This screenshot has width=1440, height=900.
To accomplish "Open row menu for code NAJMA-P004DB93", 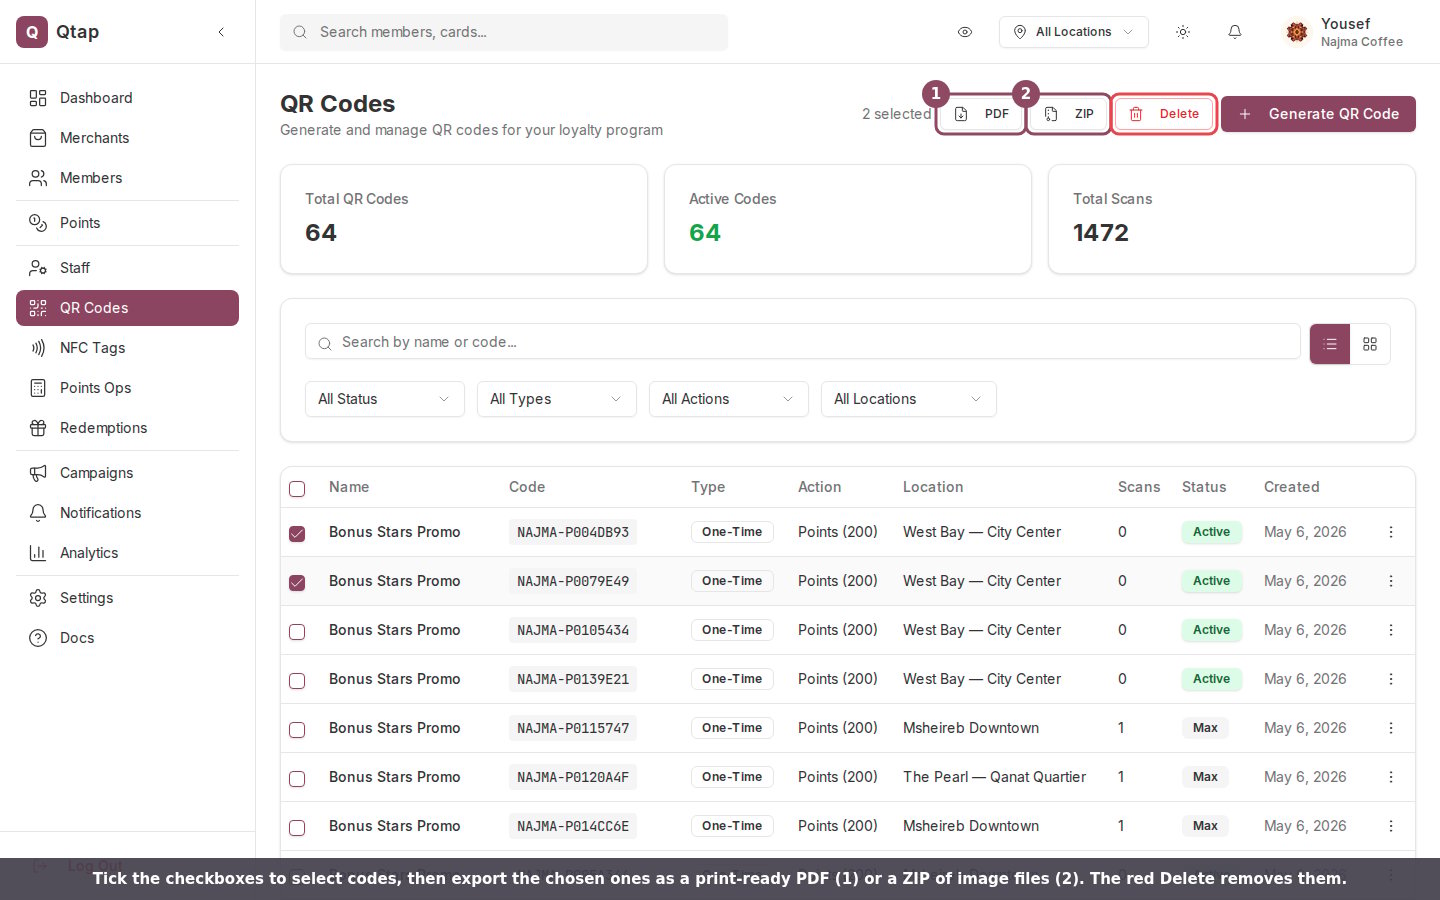I will coord(1391,532).
